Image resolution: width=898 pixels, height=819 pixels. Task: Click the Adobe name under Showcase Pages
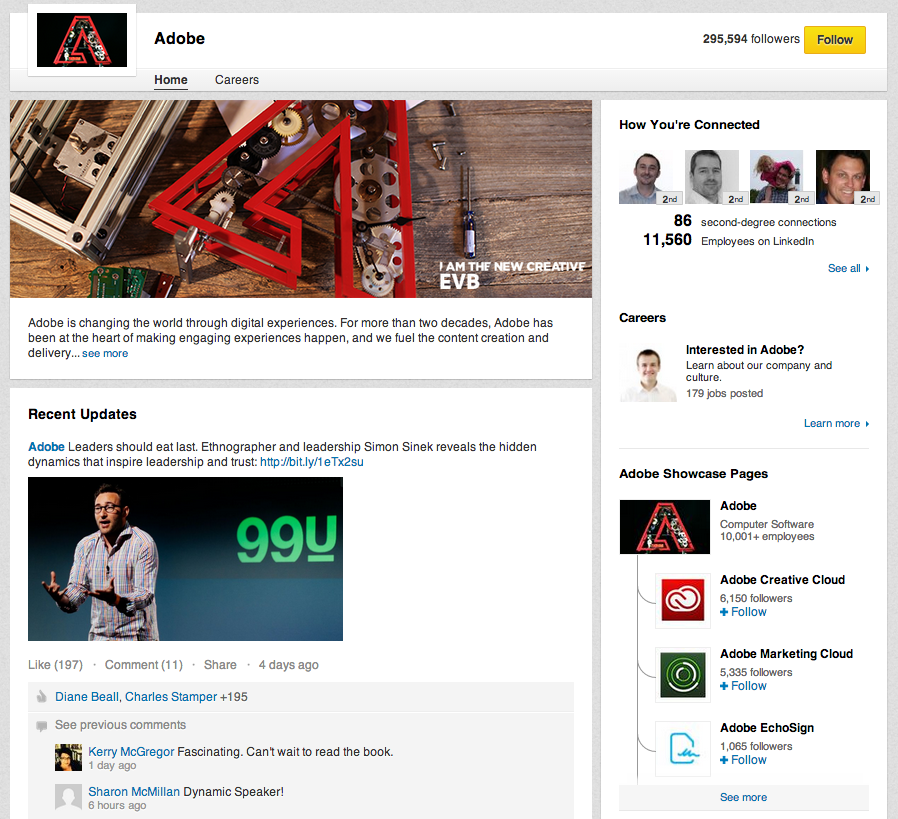point(738,506)
